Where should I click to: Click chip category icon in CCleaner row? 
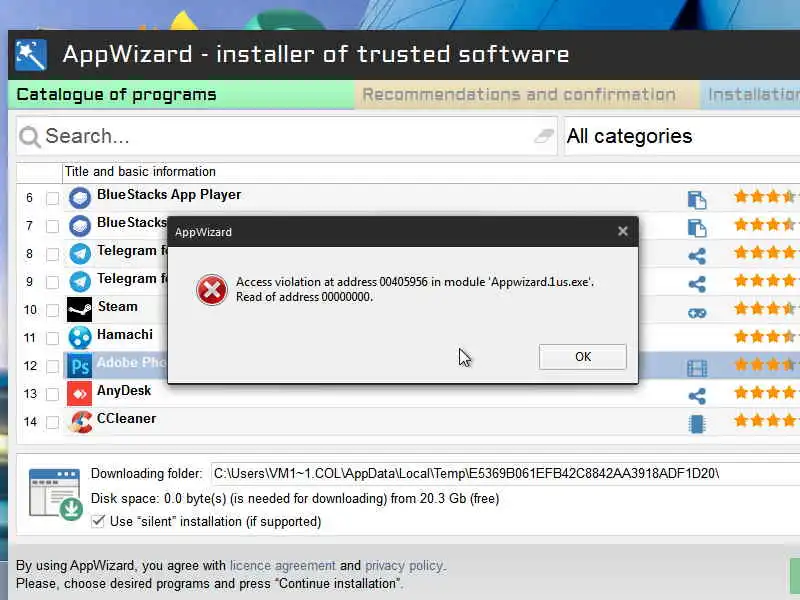697,424
